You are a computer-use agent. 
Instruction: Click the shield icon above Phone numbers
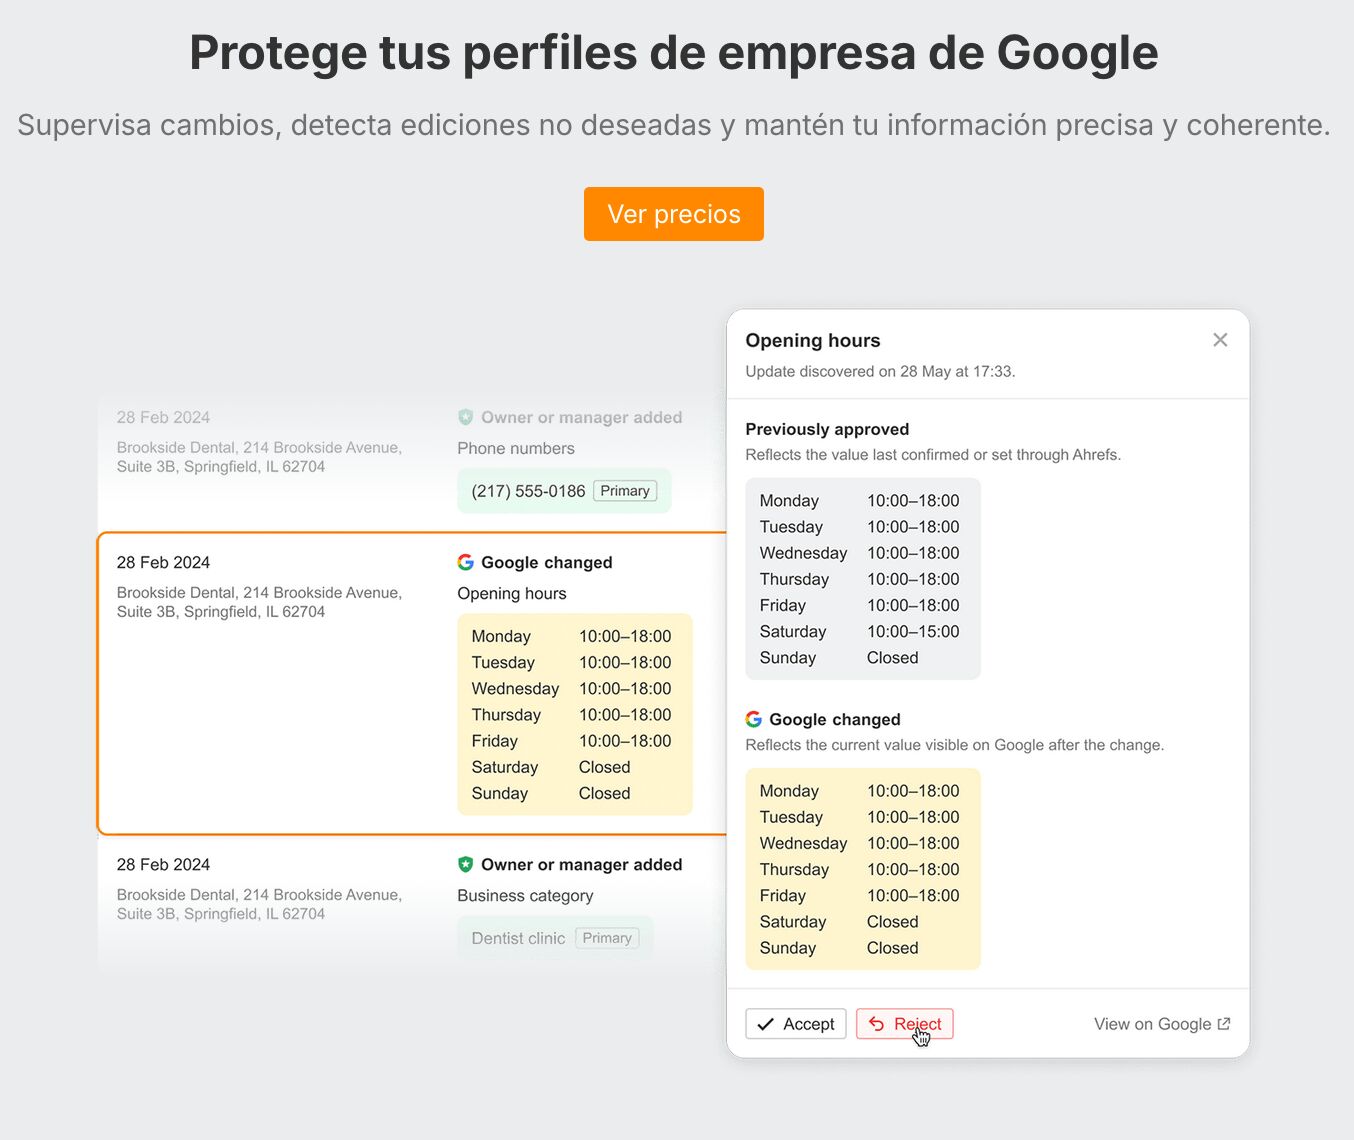point(465,417)
